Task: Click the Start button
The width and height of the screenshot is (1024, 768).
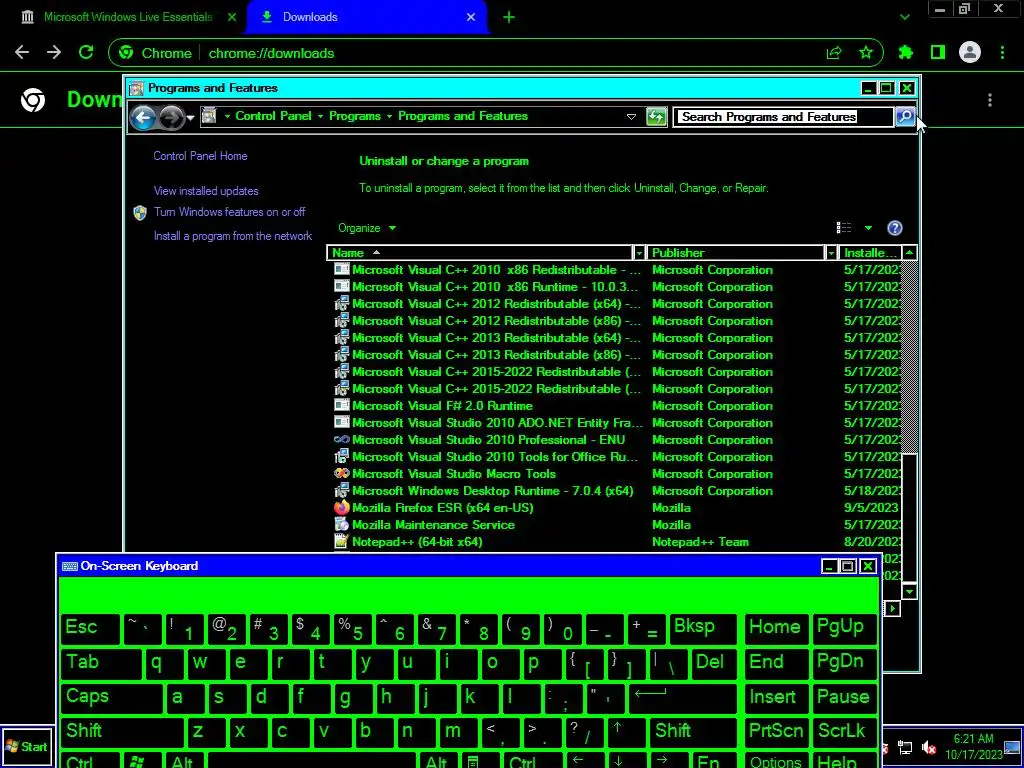Action: [27, 746]
